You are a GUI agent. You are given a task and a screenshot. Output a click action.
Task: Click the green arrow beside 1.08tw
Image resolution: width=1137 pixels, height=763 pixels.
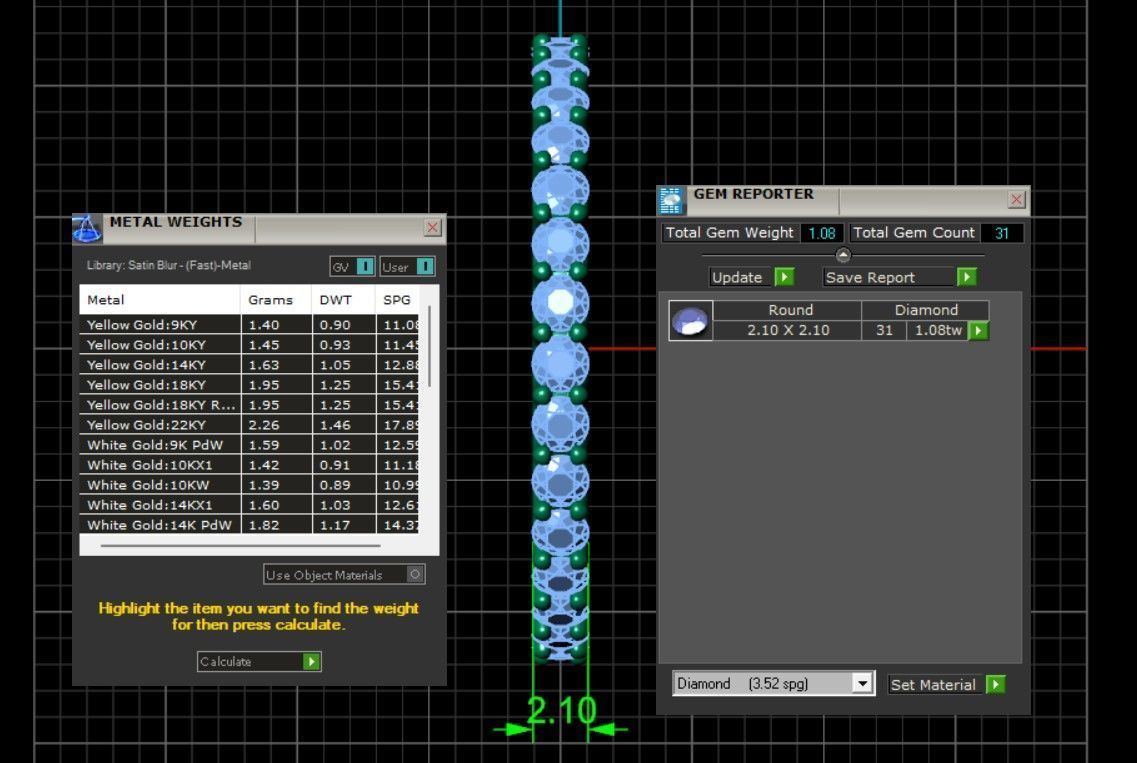coord(978,331)
